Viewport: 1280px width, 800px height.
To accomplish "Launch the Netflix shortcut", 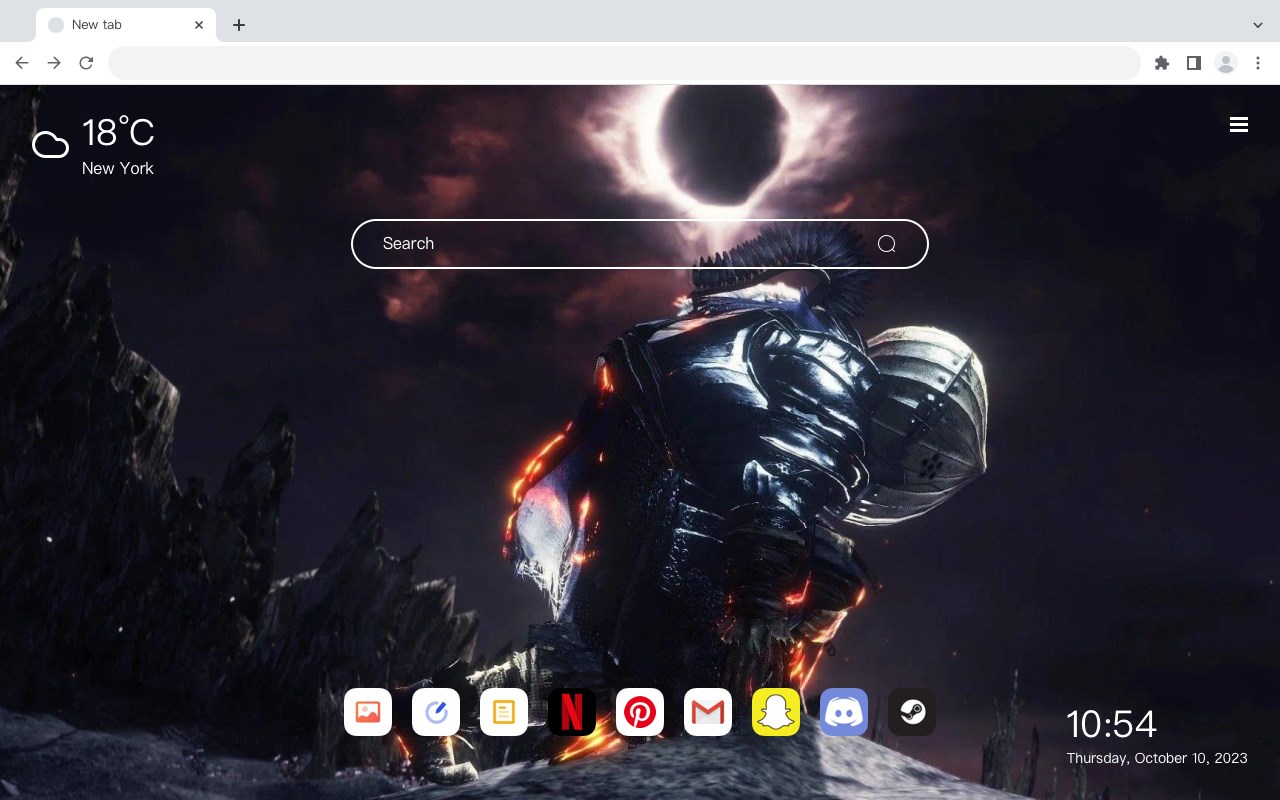I will point(572,712).
